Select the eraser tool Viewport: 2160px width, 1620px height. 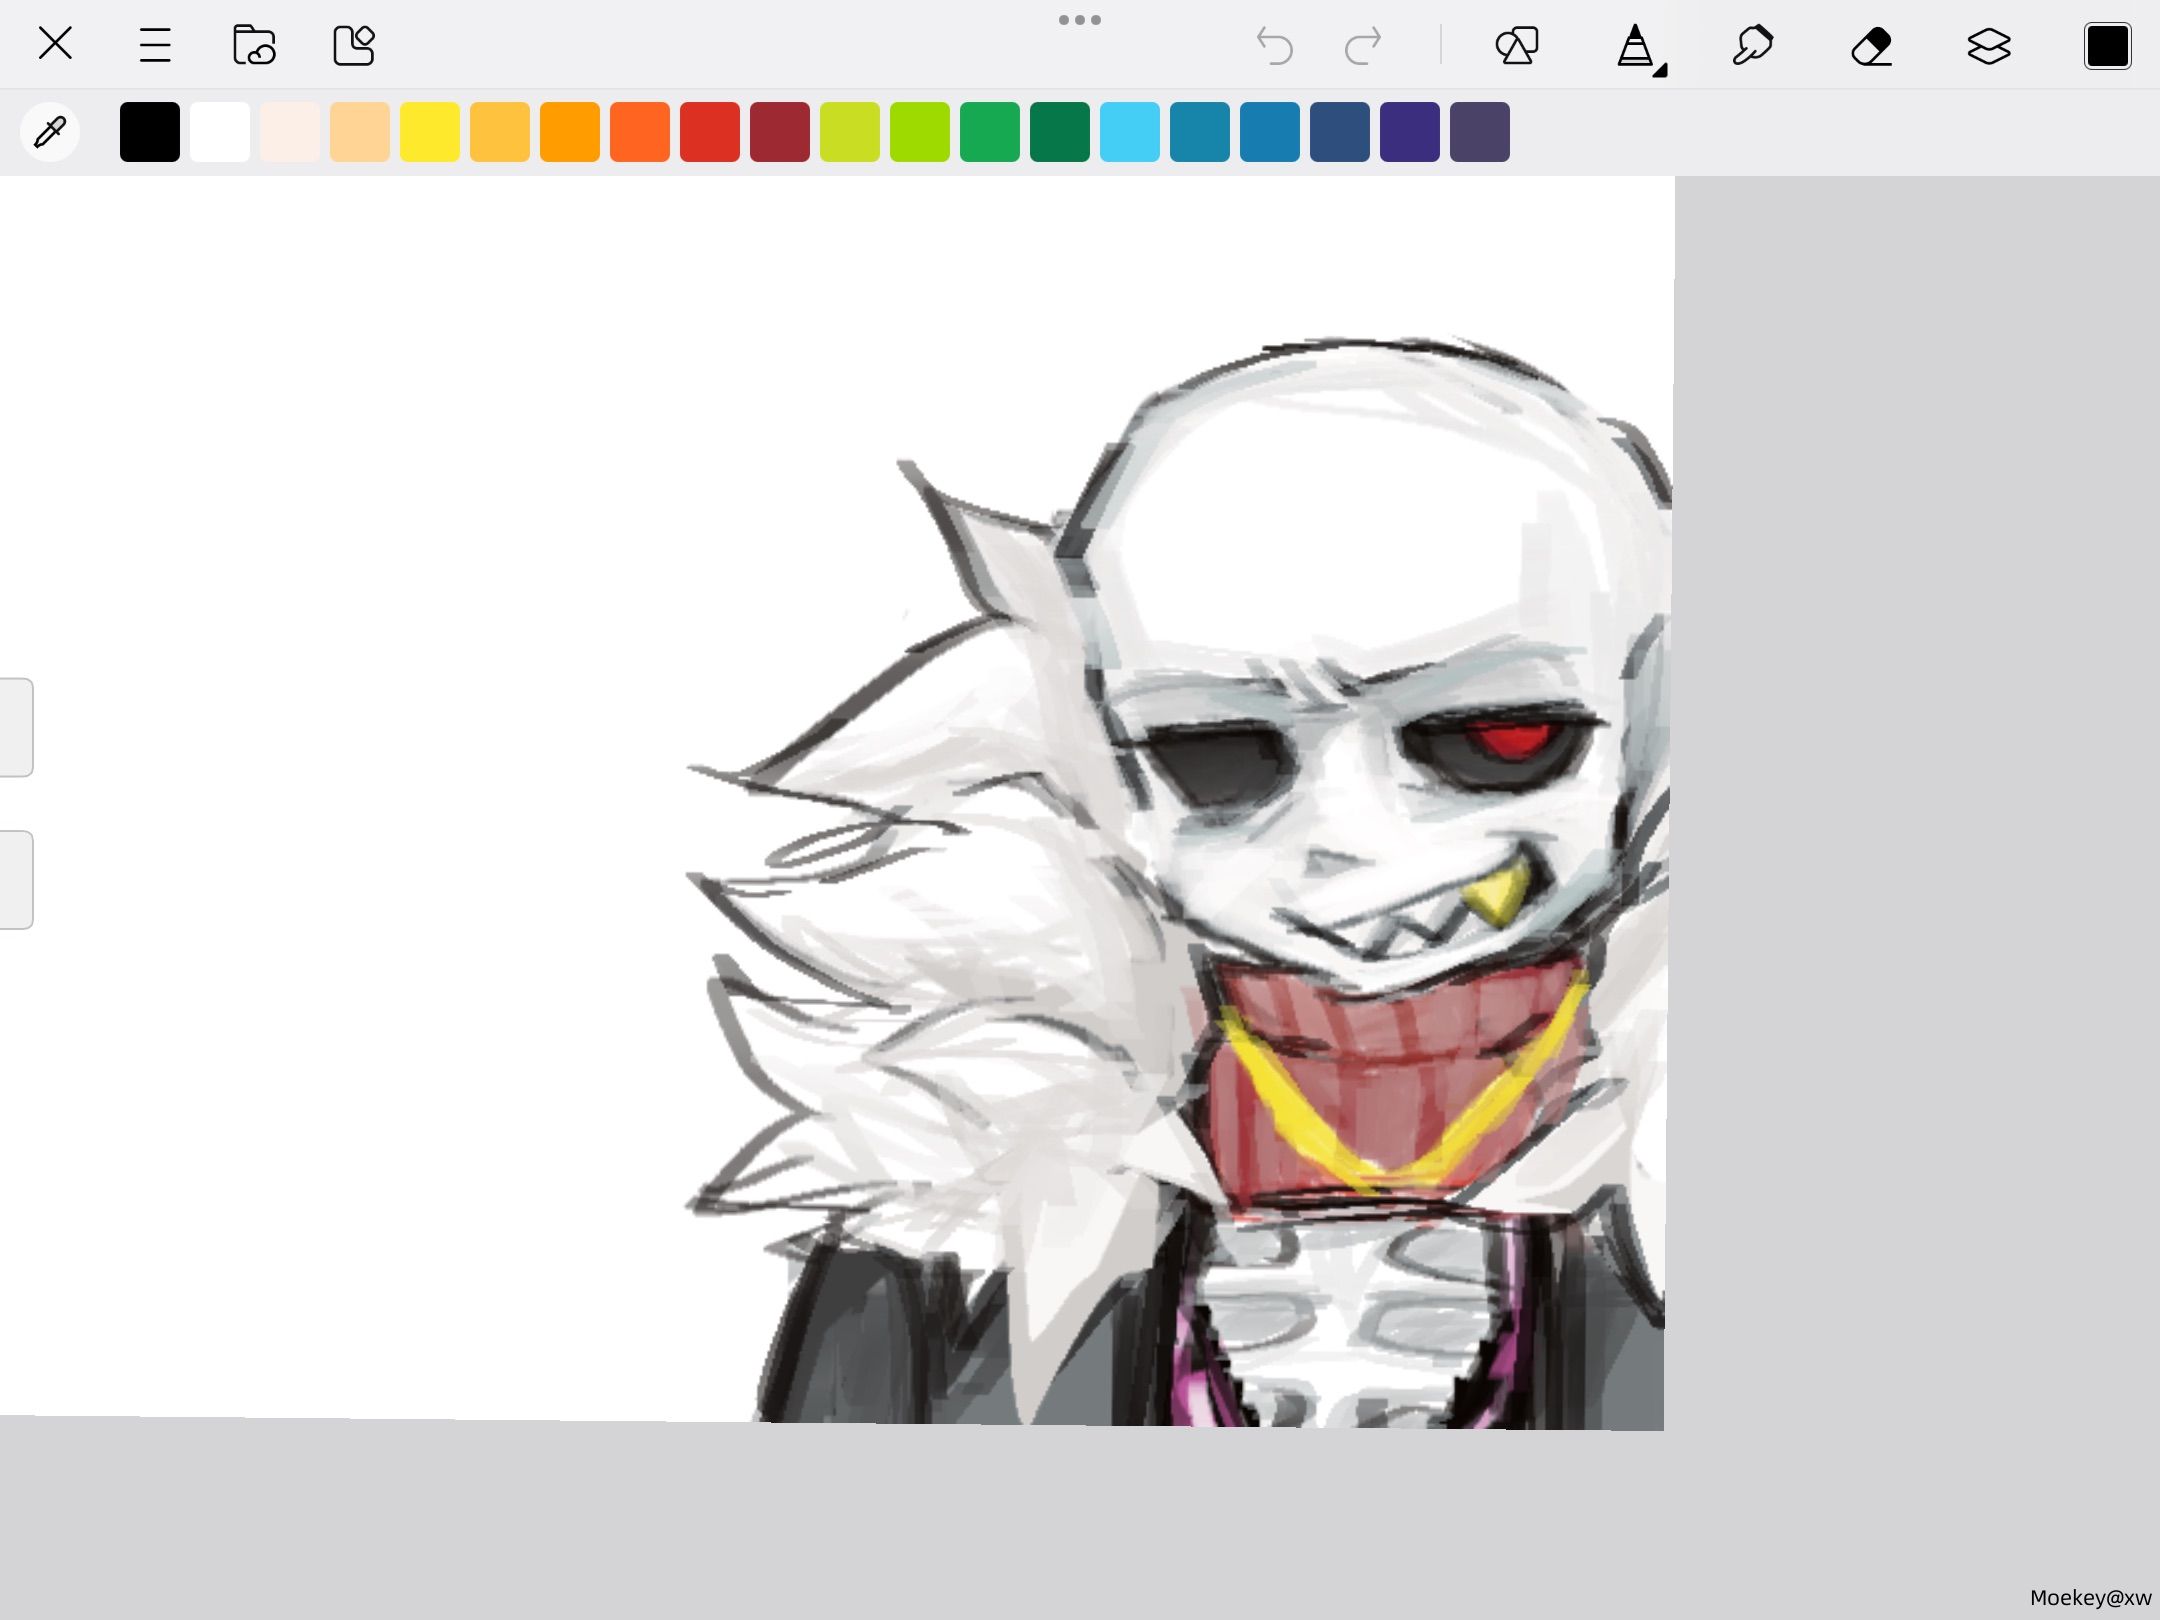click(x=1871, y=46)
